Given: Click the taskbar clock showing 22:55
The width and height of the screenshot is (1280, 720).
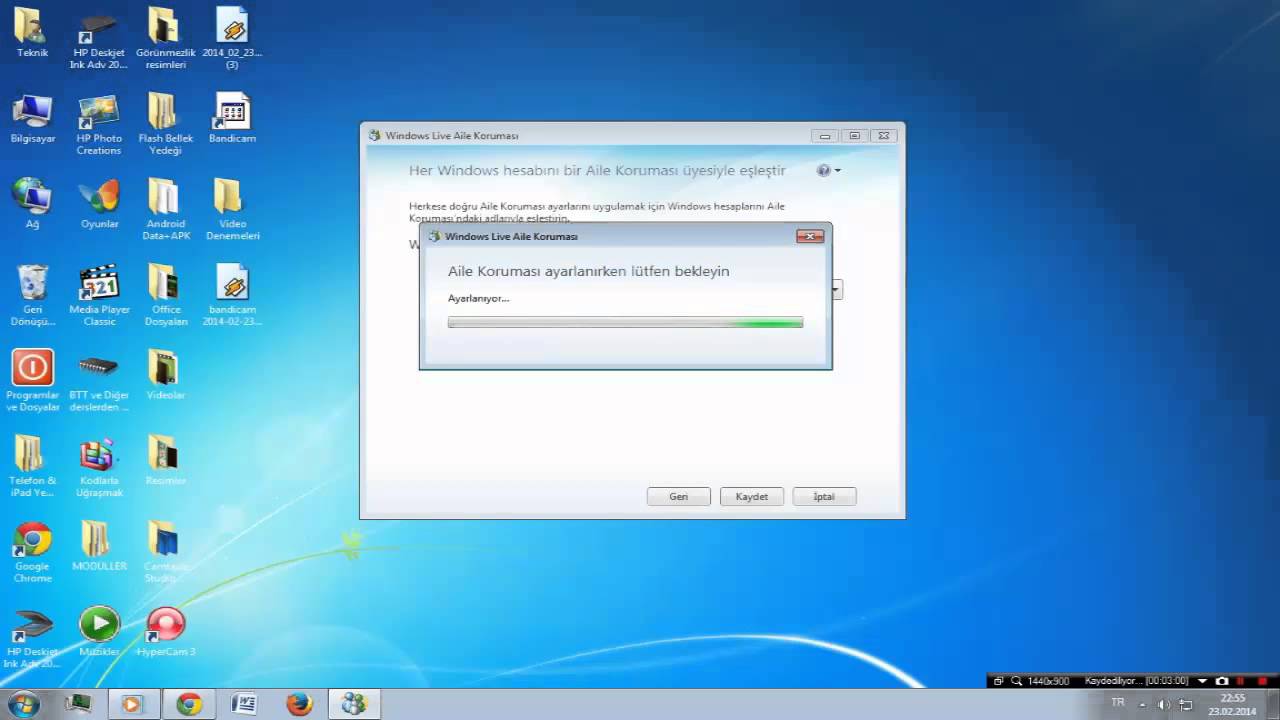Looking at the screenshot, I should coord(1232,704).
